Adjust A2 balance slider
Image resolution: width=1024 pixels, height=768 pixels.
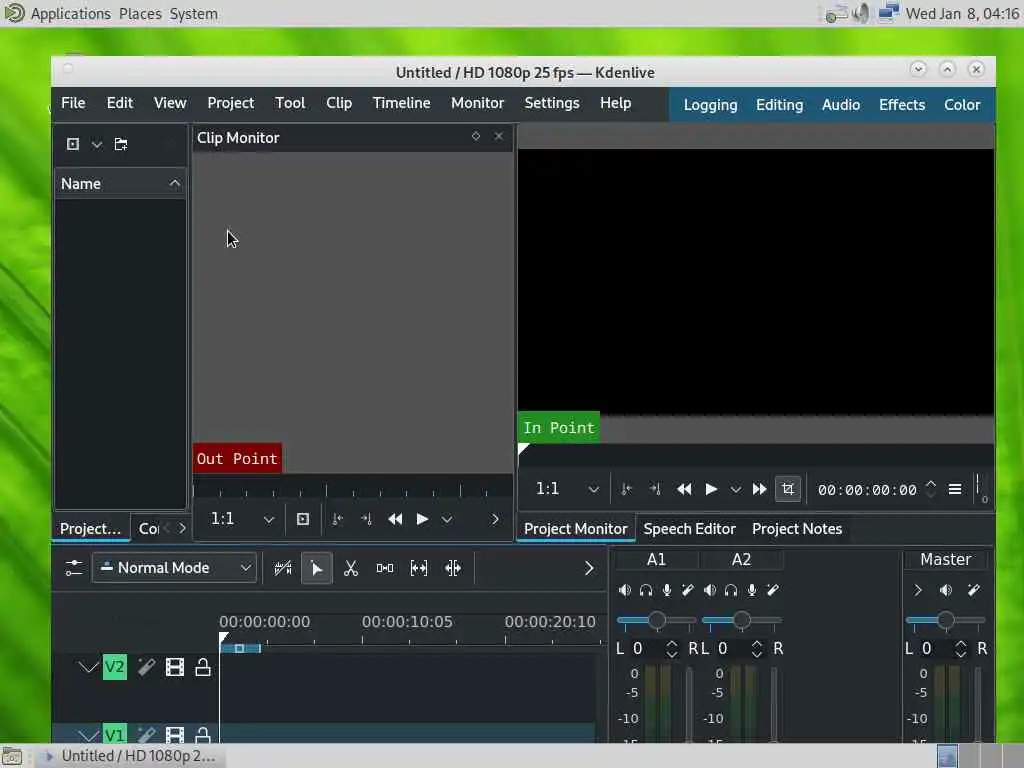pos(742,620)
